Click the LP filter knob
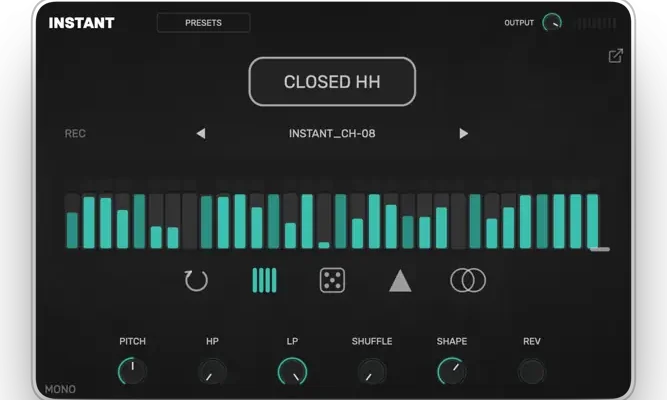 pos(292,371)
